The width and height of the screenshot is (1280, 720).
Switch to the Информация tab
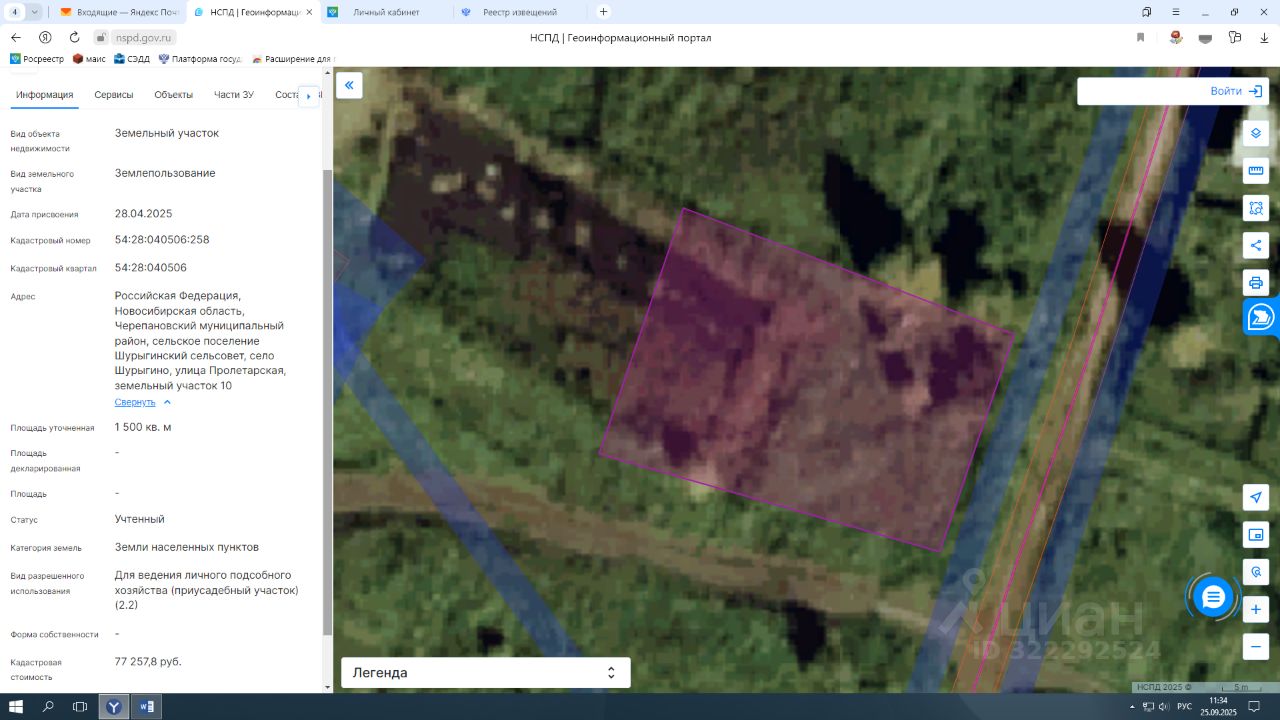point(44,95)
